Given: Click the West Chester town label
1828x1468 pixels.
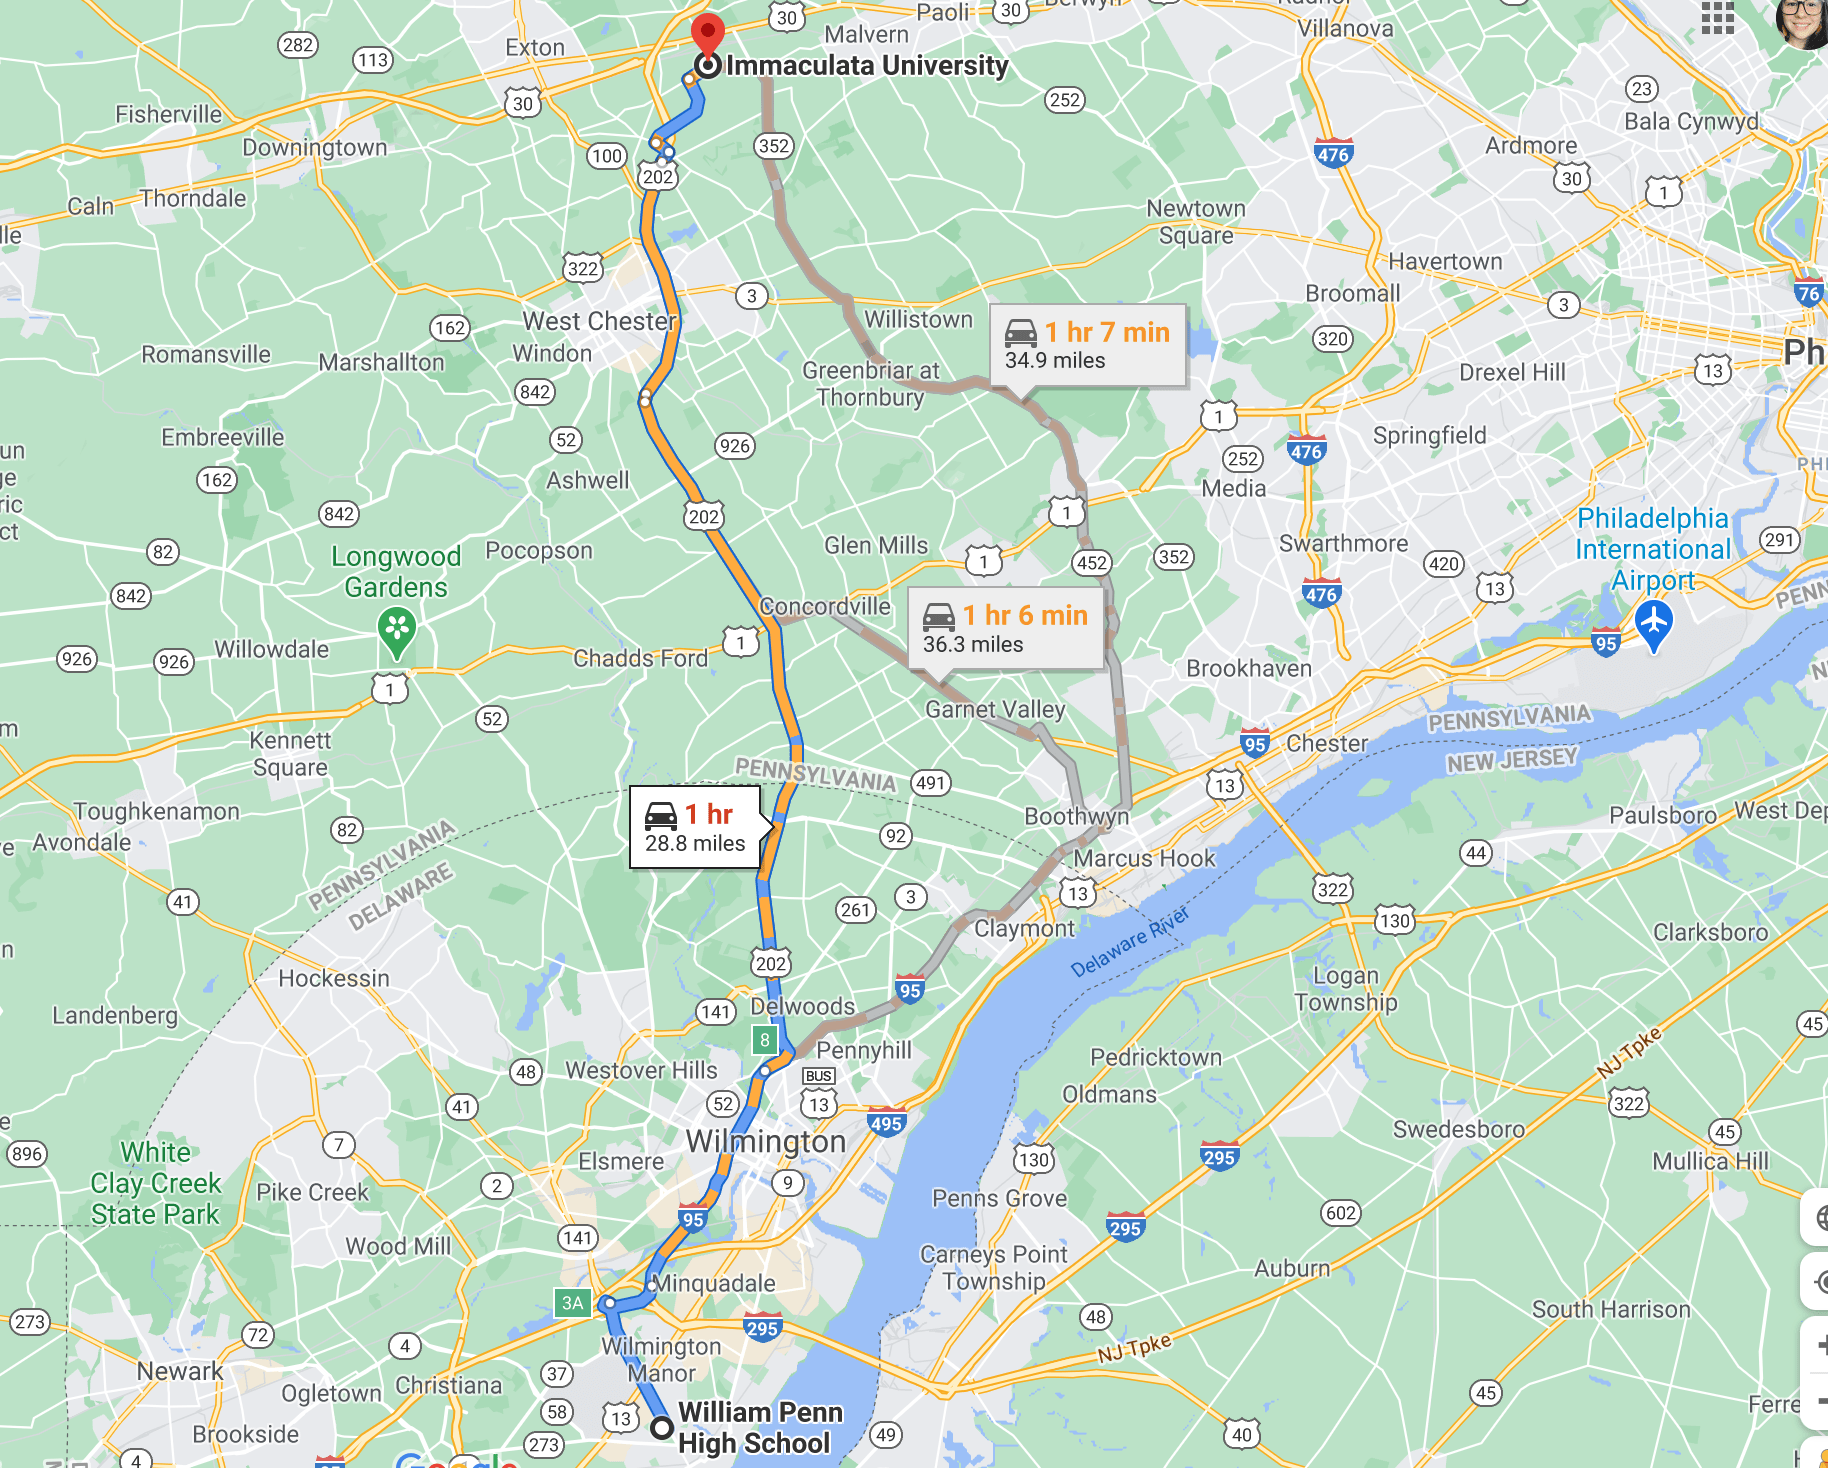Looking at the screenshot, I should tap(600, 321).
